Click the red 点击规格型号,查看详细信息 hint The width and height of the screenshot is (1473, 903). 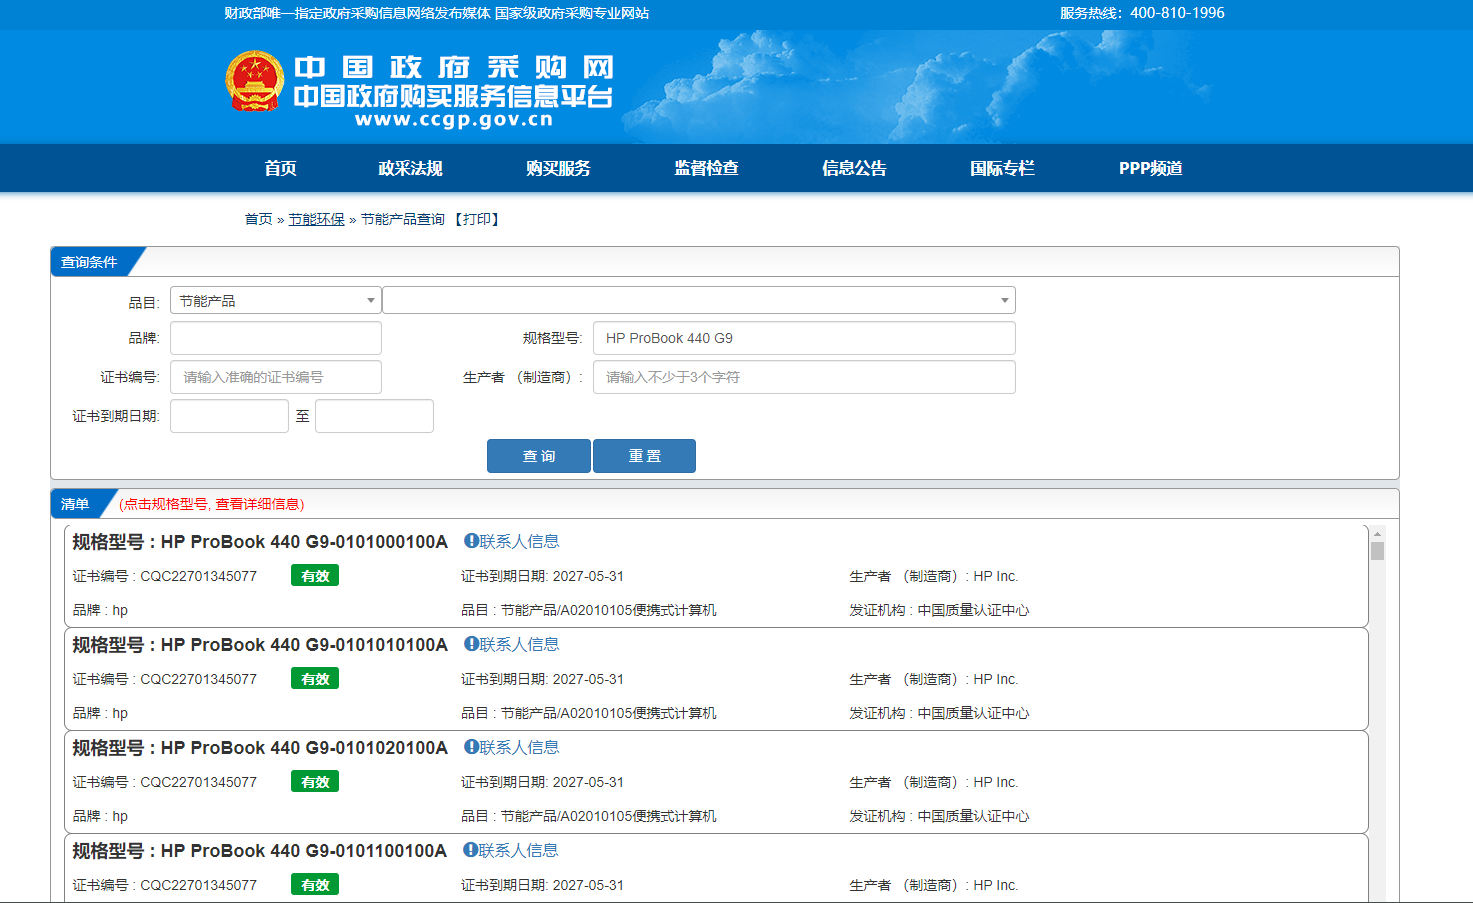(x=211, y=504)
